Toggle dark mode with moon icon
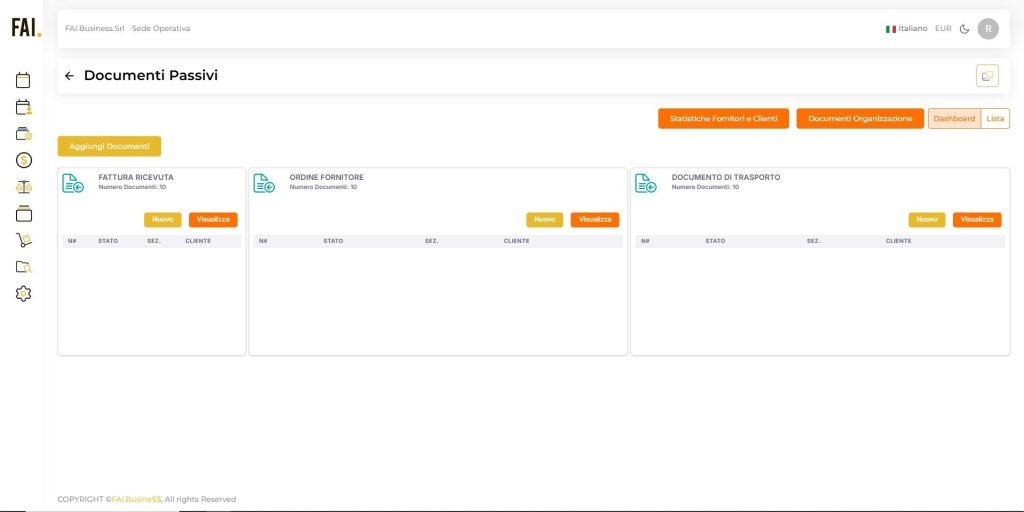This screenshot has width=1024, height=512. tap(964, 29)
